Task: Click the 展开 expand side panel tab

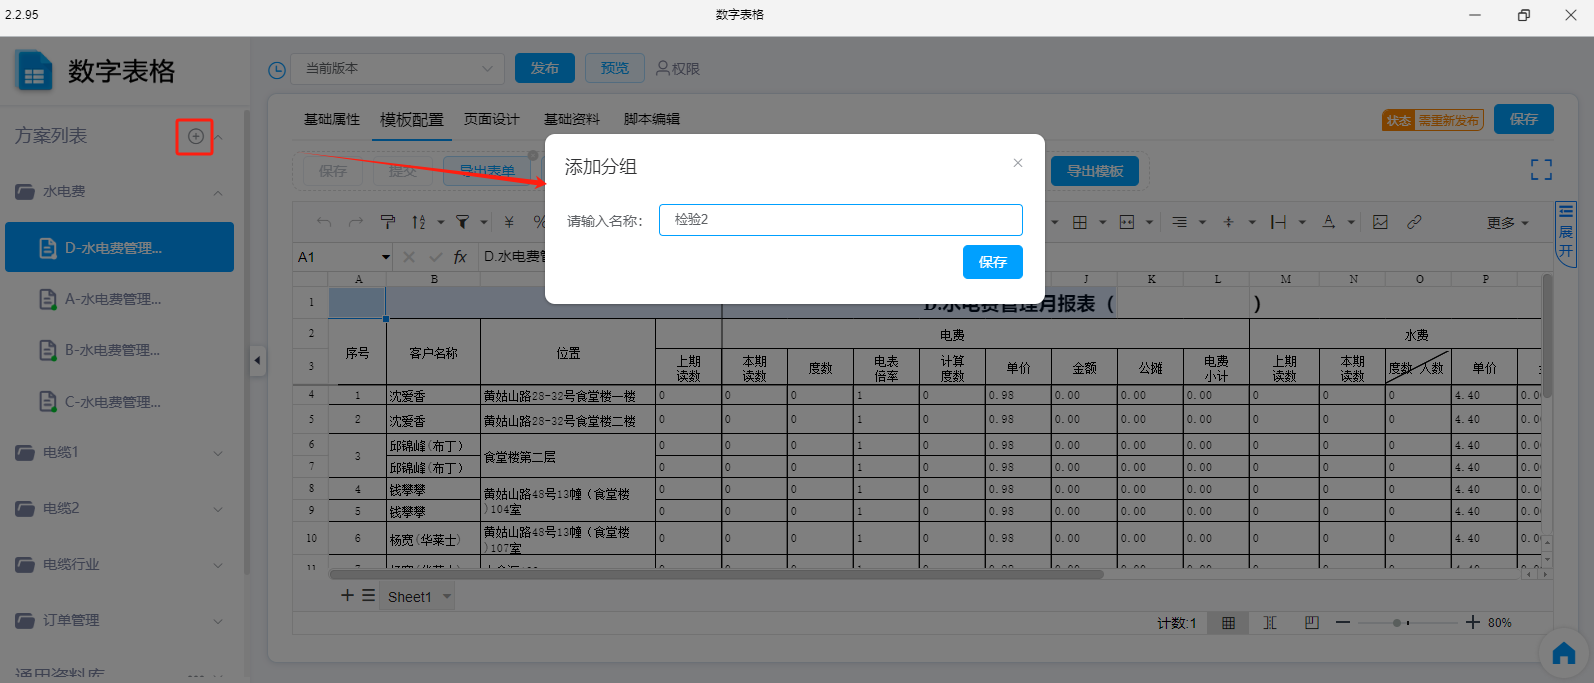Action: point(1566,233)
